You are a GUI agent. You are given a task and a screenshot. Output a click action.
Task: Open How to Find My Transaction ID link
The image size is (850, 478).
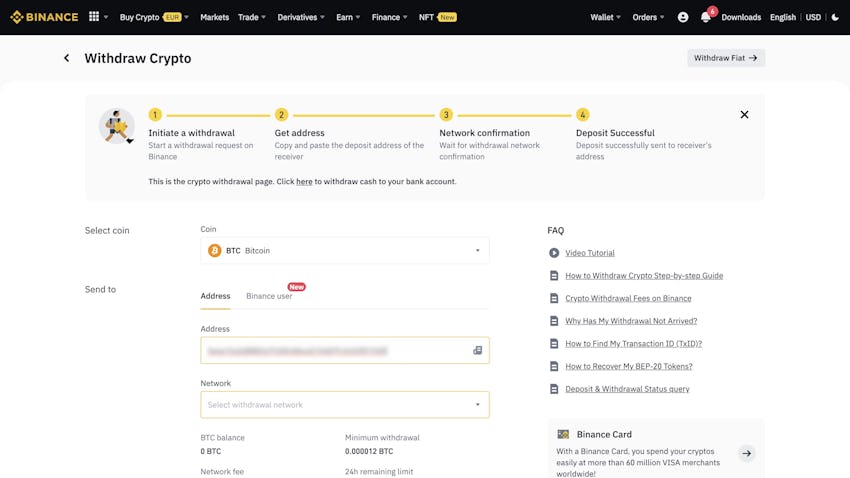click(x=634, y=344)
